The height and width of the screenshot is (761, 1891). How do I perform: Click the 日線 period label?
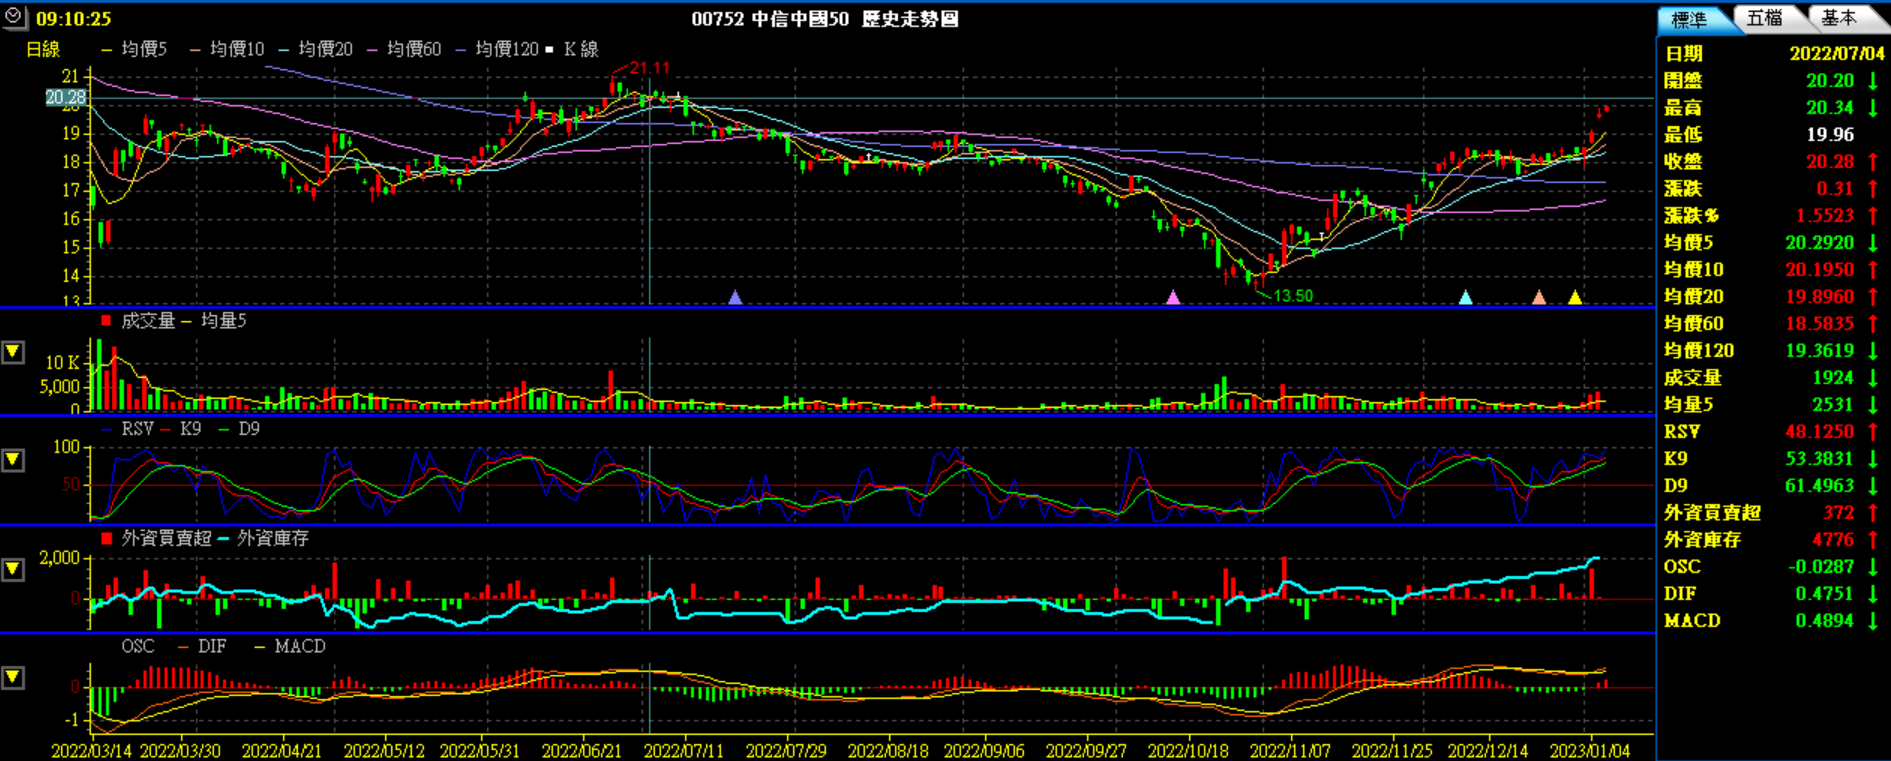[x=43, y=49]
